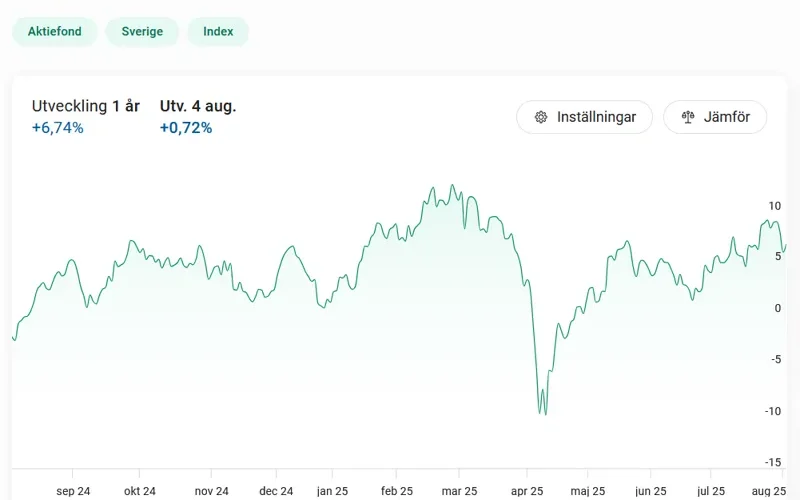Image resolution: width=800 pixels, height=500 pixels.
Task: Click the okt 24 axis label
Action: (140, 491)
